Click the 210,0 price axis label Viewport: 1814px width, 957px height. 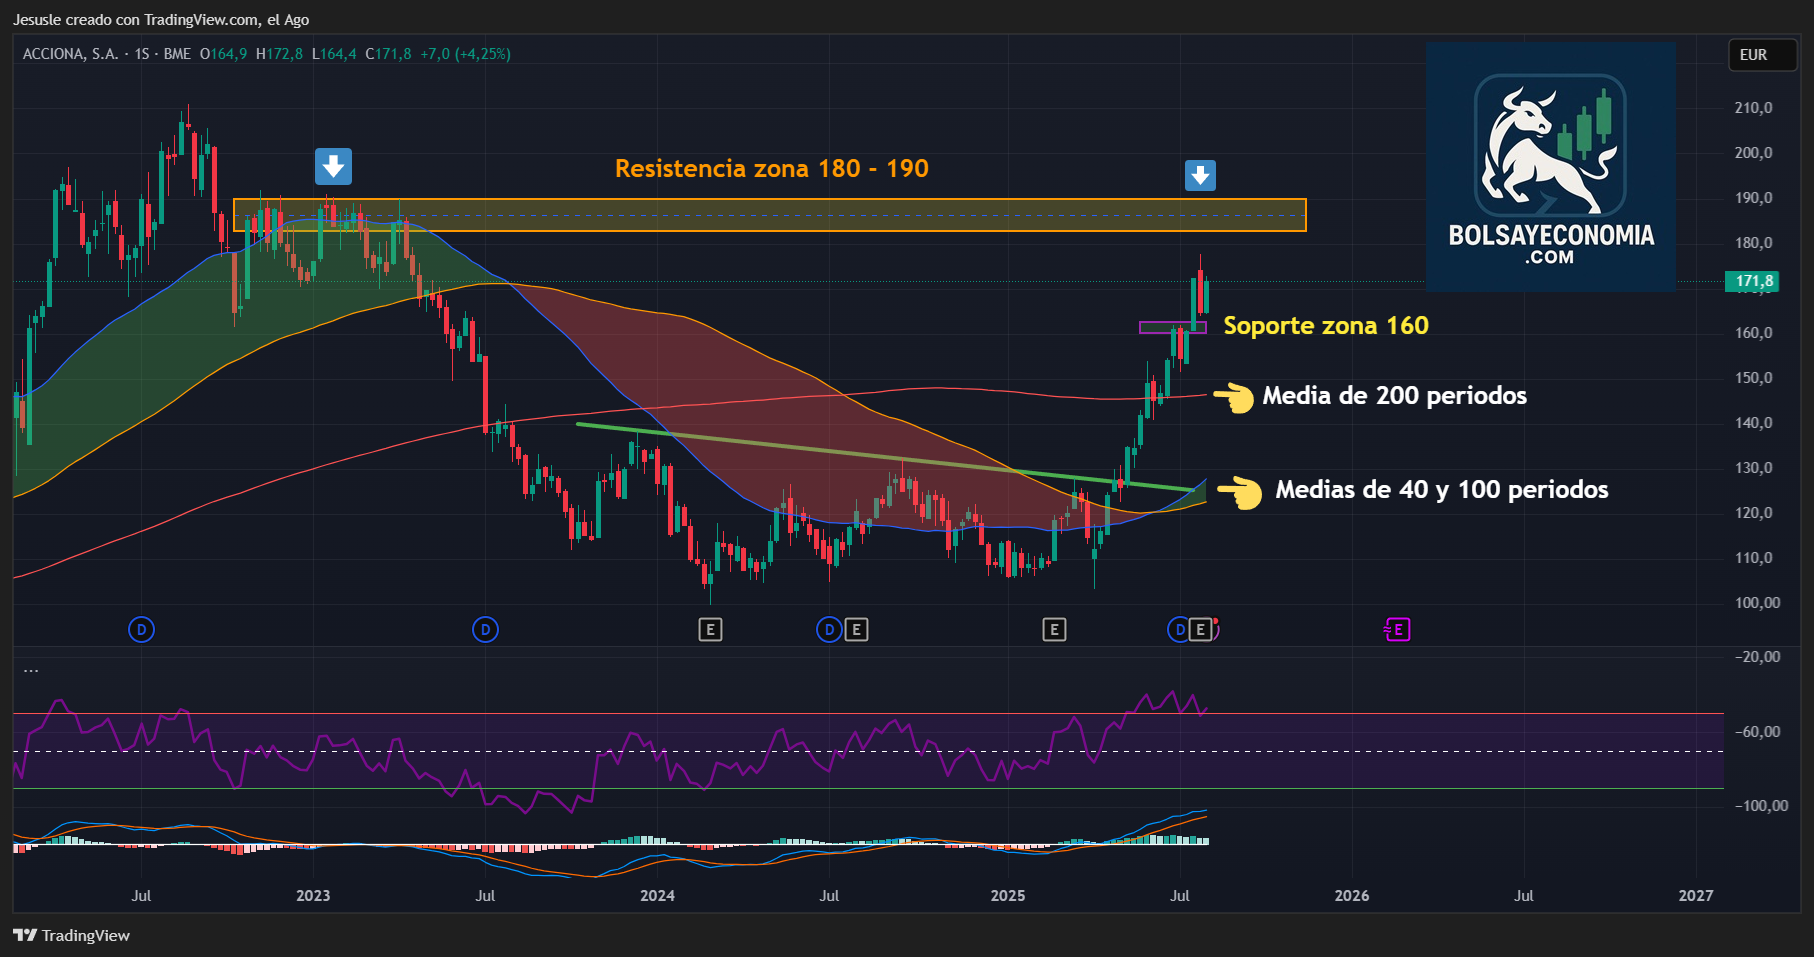[1753, 107]
